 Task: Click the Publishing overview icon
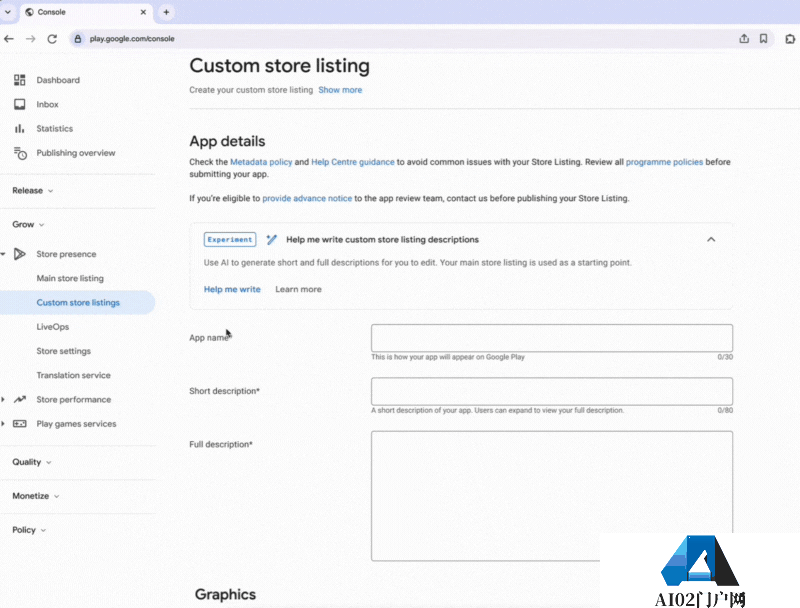(20, 153)
